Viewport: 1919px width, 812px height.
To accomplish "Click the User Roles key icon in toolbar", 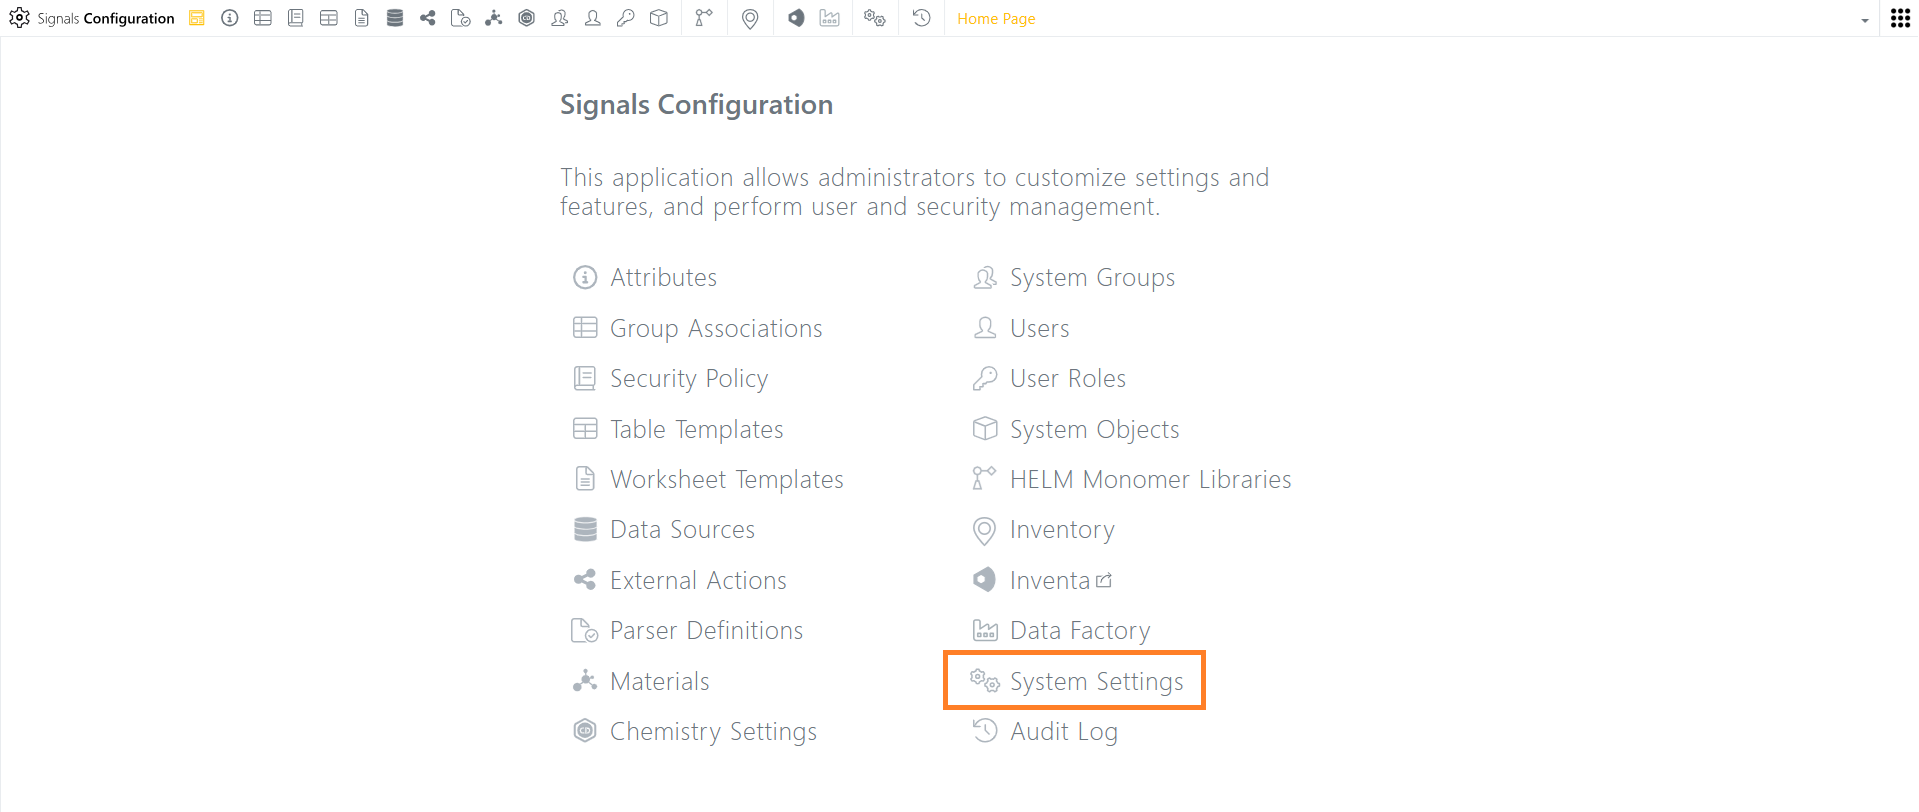I will click(x=626, y=18).
